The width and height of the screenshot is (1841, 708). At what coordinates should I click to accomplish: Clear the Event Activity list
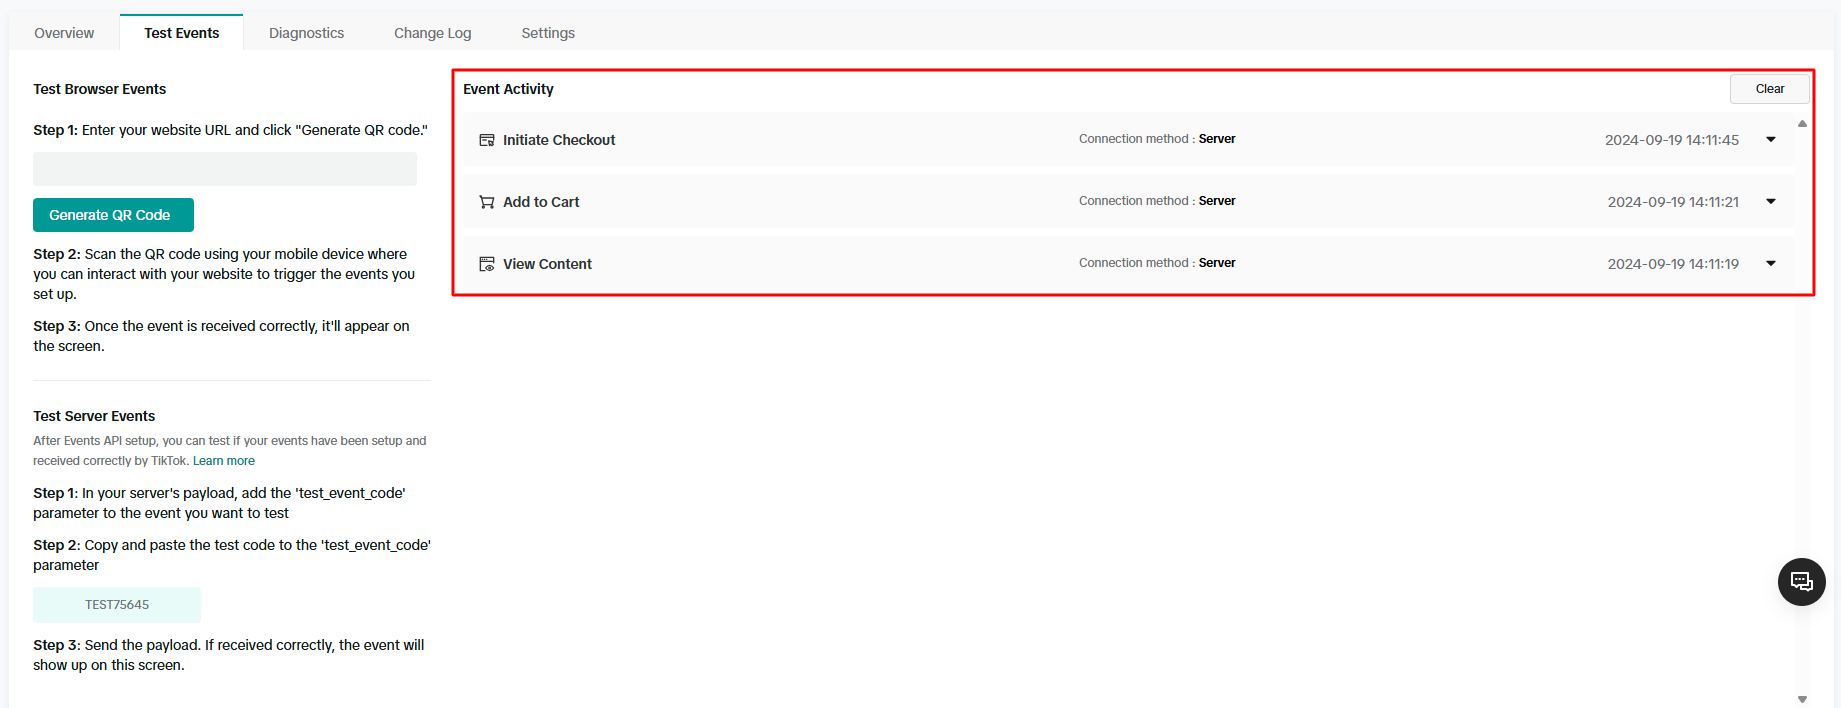point(1769,89)
